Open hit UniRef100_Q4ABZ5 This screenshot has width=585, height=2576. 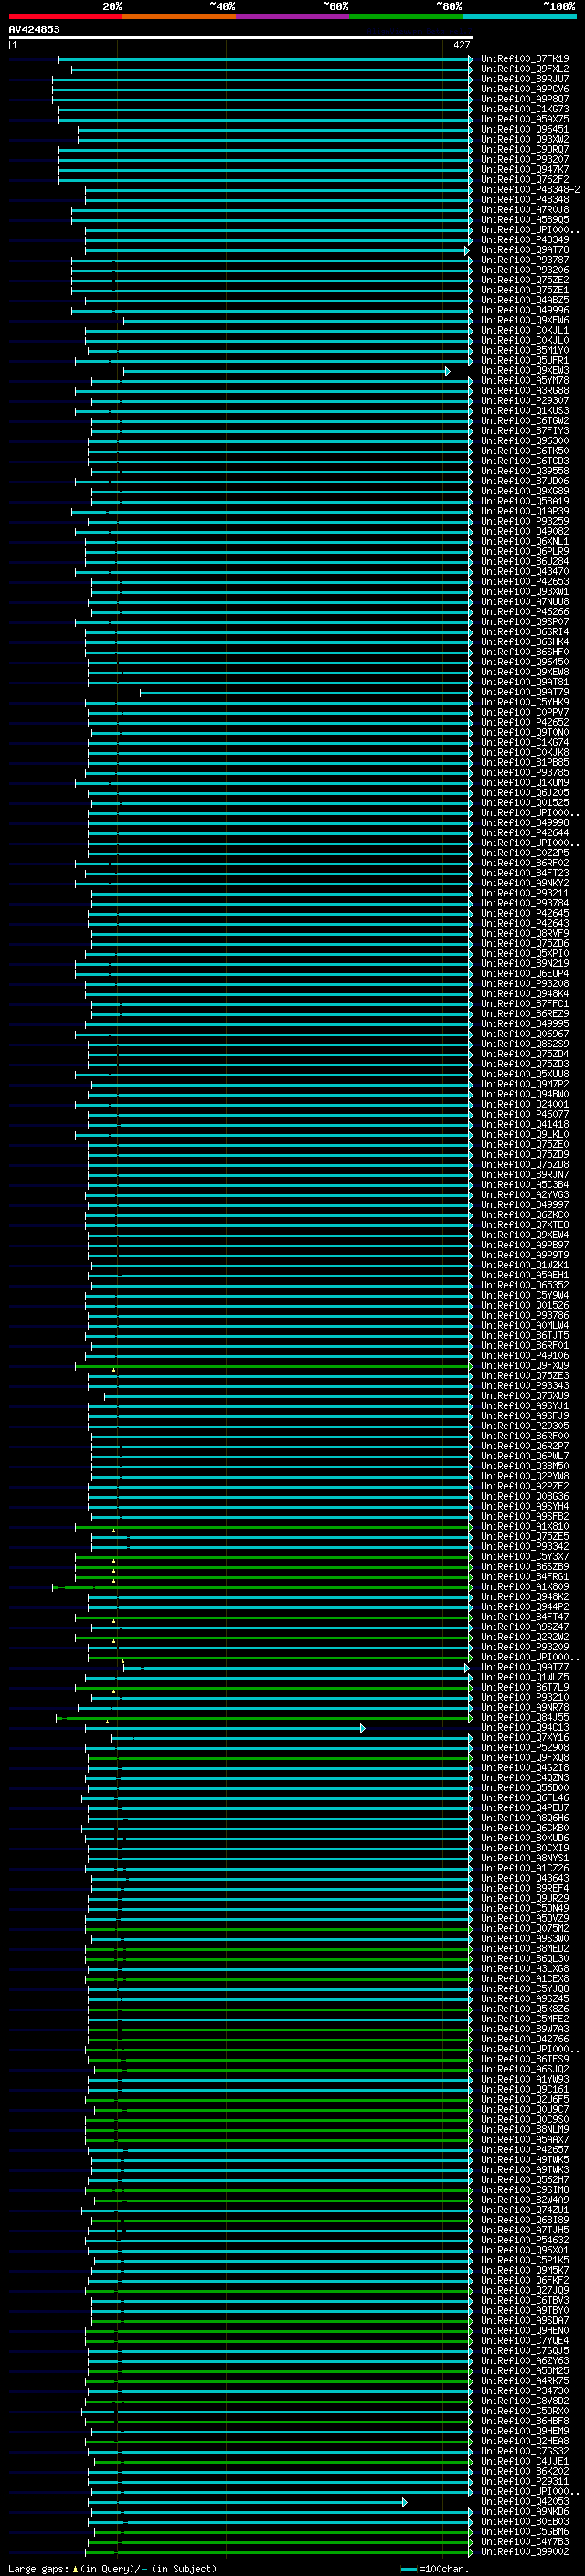pyautogui.click(x=525, y=300)
